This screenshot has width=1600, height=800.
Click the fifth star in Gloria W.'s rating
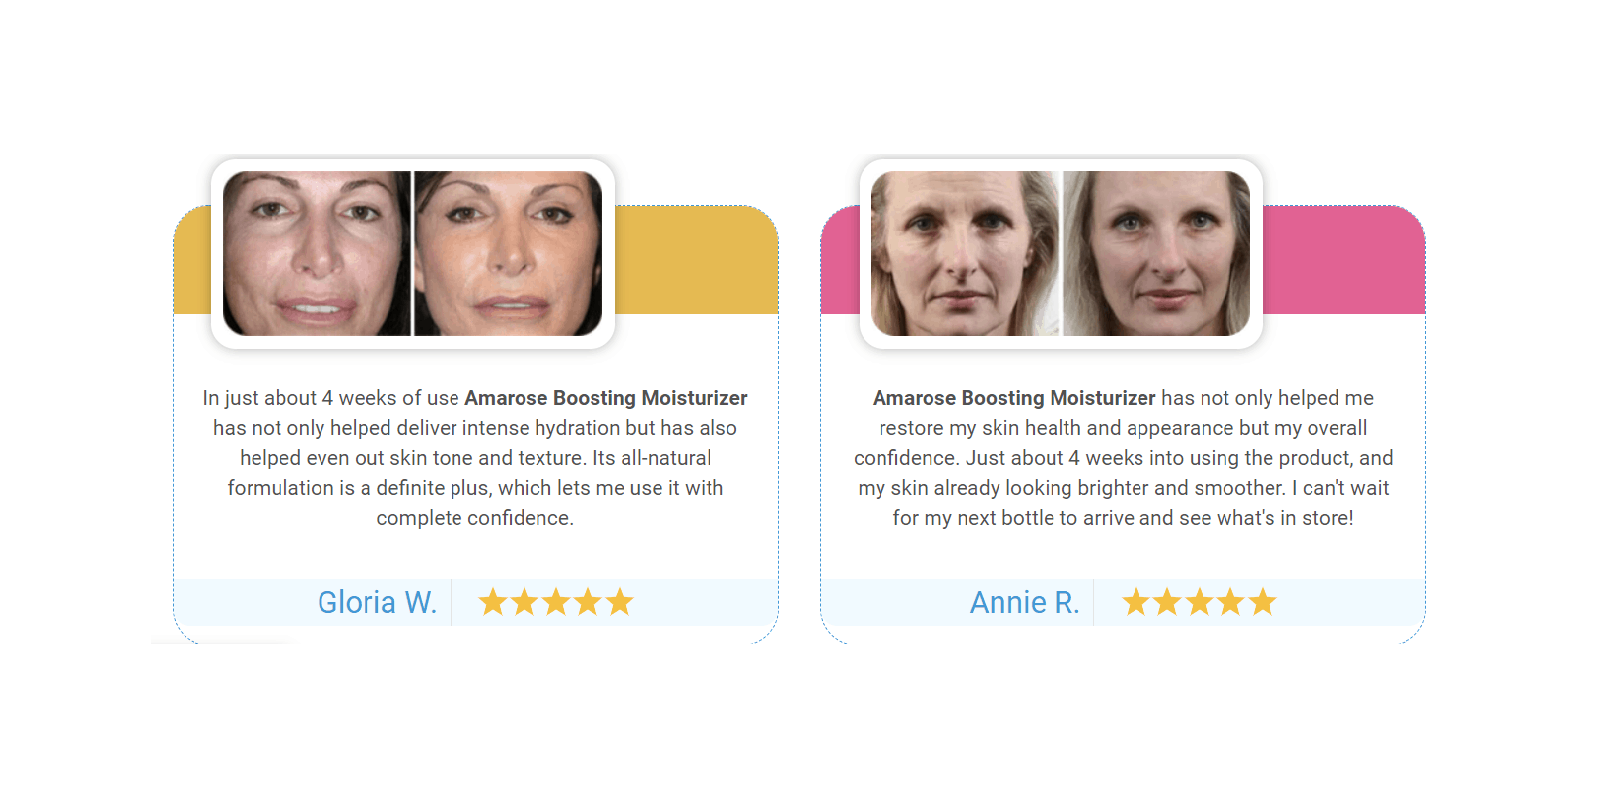pyautogui.click(x=620, y=602)
